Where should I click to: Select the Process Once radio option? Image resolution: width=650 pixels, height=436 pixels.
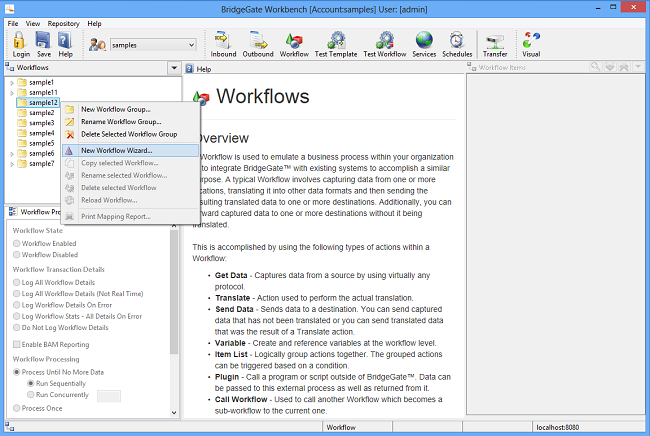tap(17, 408)
